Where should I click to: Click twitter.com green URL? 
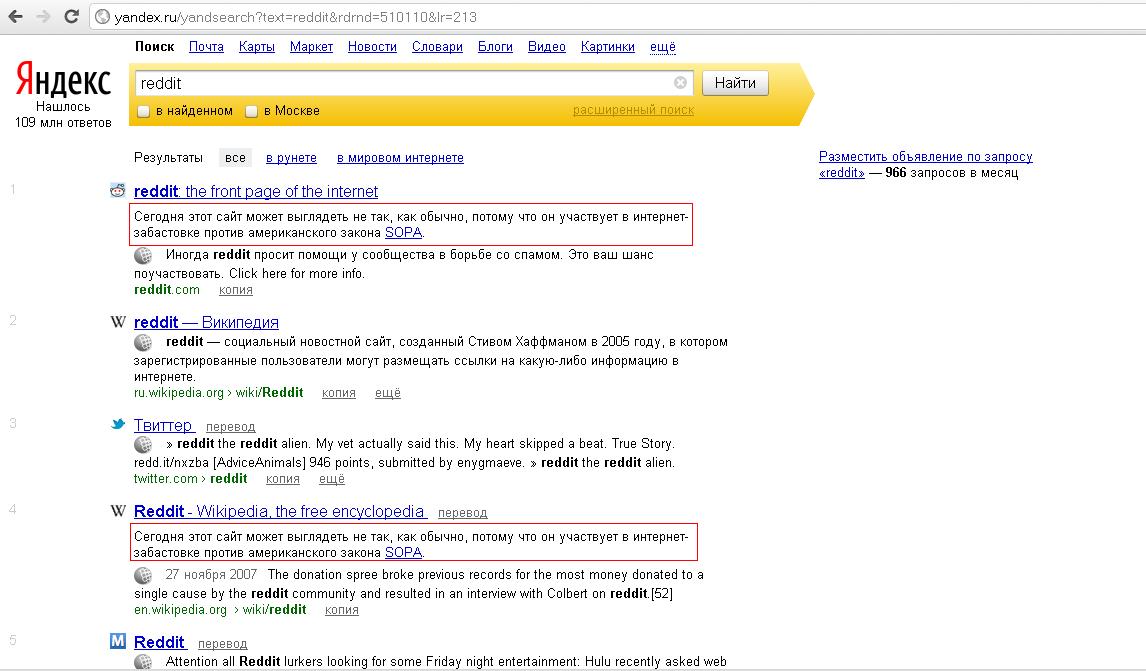tap(191, 479)
